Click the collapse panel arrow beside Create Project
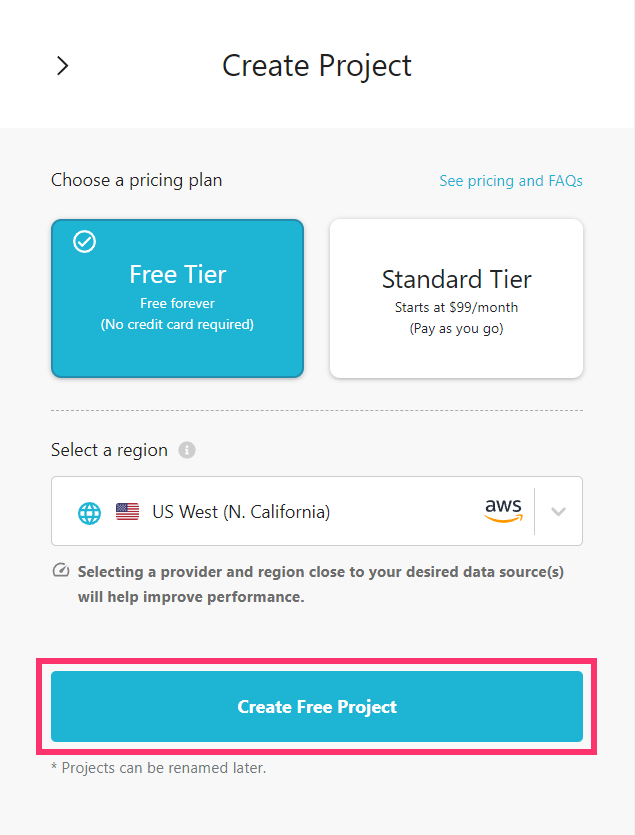This screenshot has width=635, height=835. coord(62,66)
